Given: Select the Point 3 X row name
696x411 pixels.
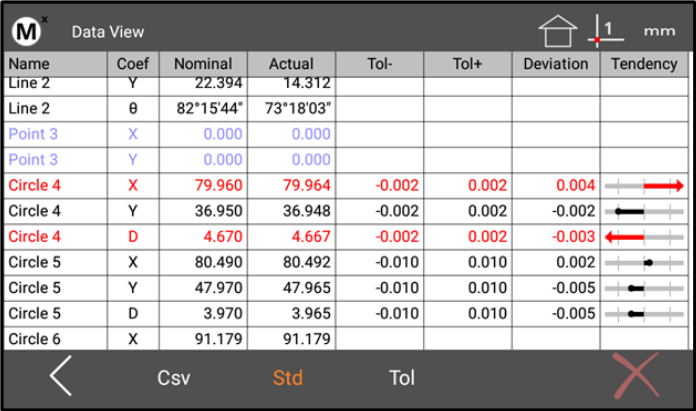Looking at the screenshot, I should coord(33,134).
